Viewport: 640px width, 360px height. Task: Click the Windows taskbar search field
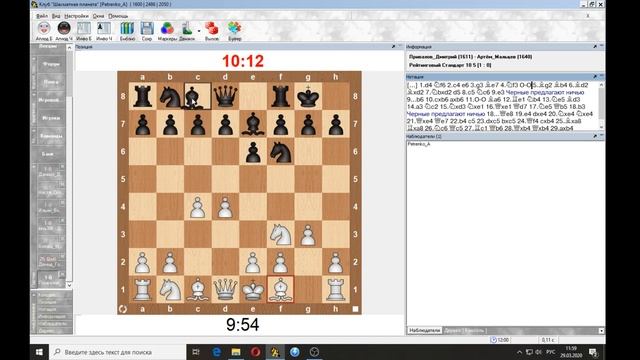118,352
